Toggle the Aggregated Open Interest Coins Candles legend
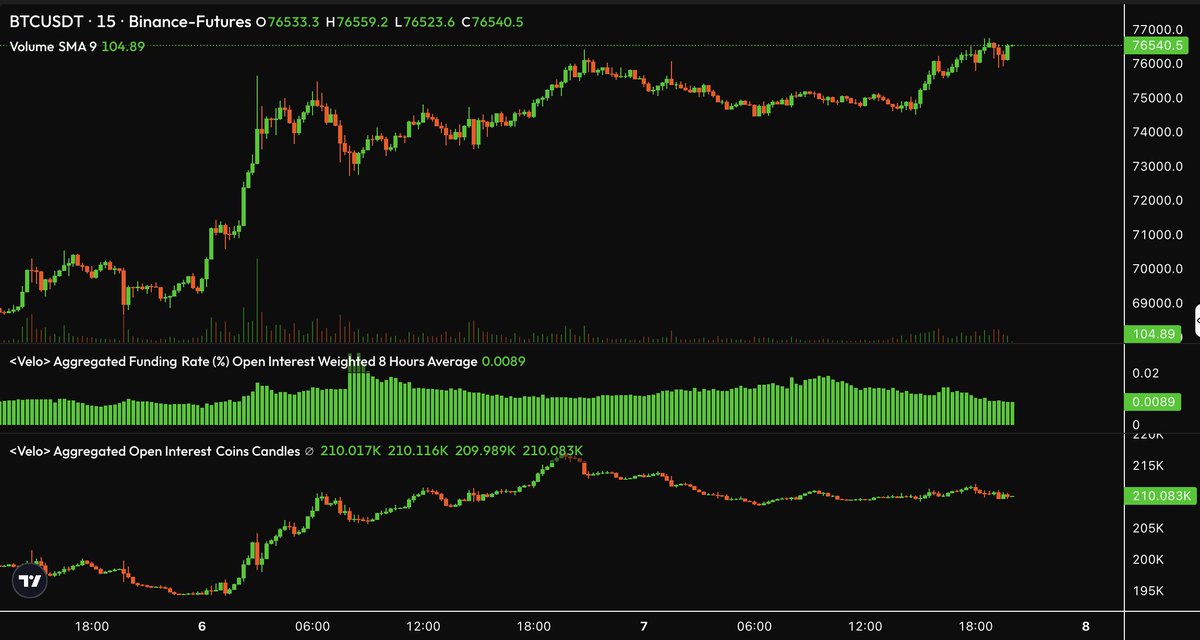 155,451
